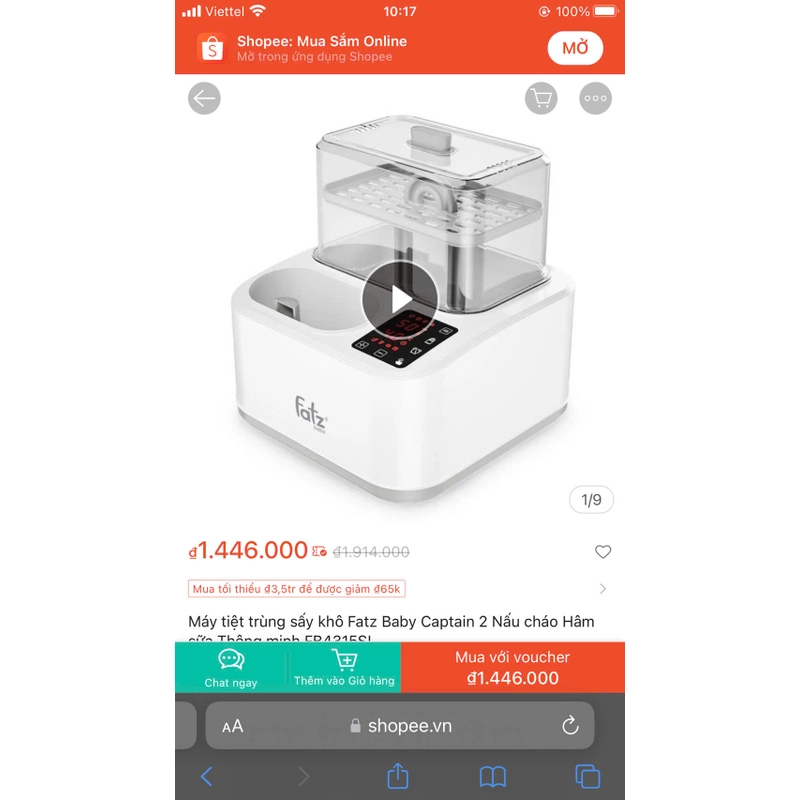Select the shopee.vn address bar
Viewport: 800px width, 800px height.
pos(400,726)
